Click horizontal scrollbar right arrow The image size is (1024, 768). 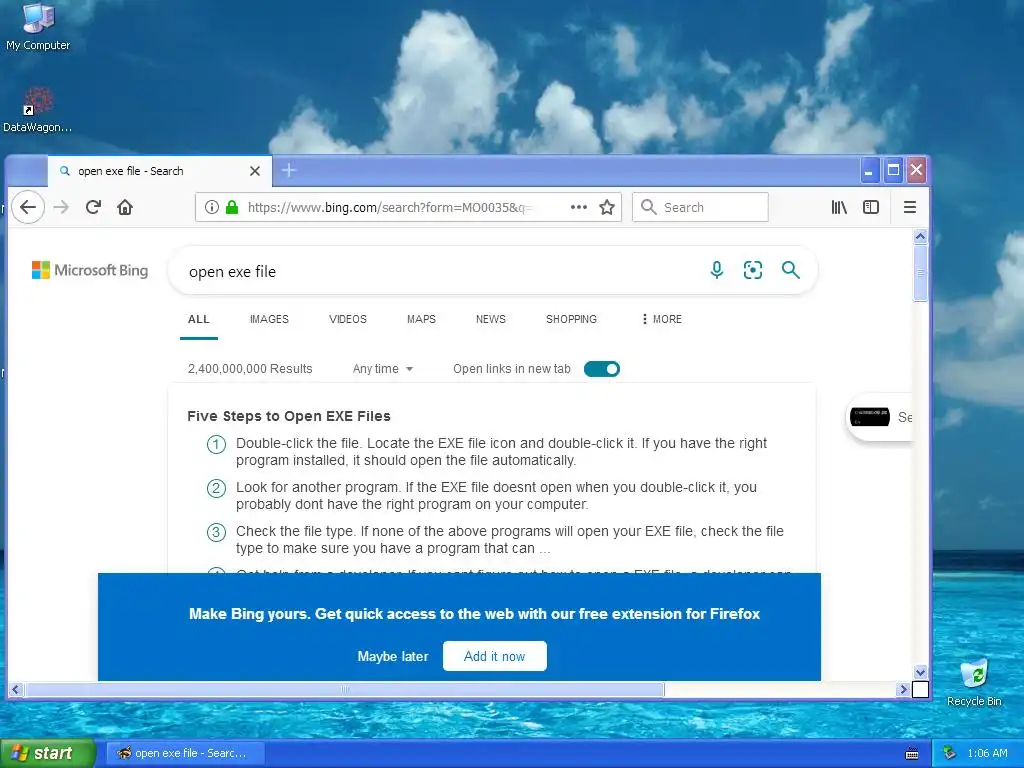coord(903,690)
